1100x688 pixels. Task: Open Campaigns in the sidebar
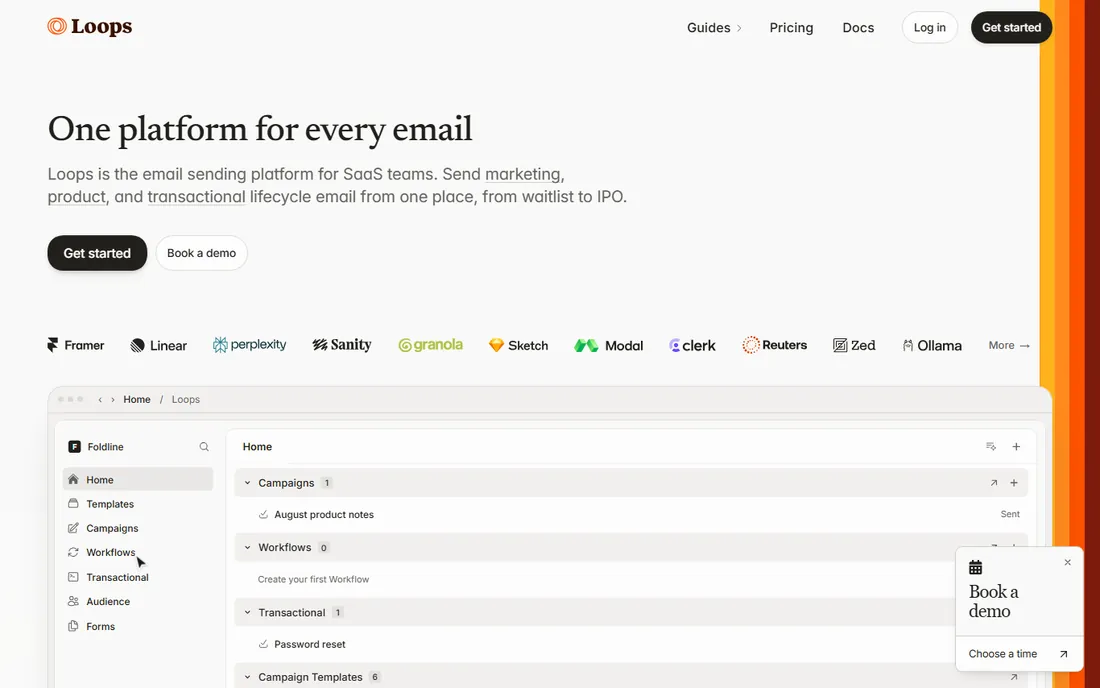pyautogui.click(x=138, y=528)
